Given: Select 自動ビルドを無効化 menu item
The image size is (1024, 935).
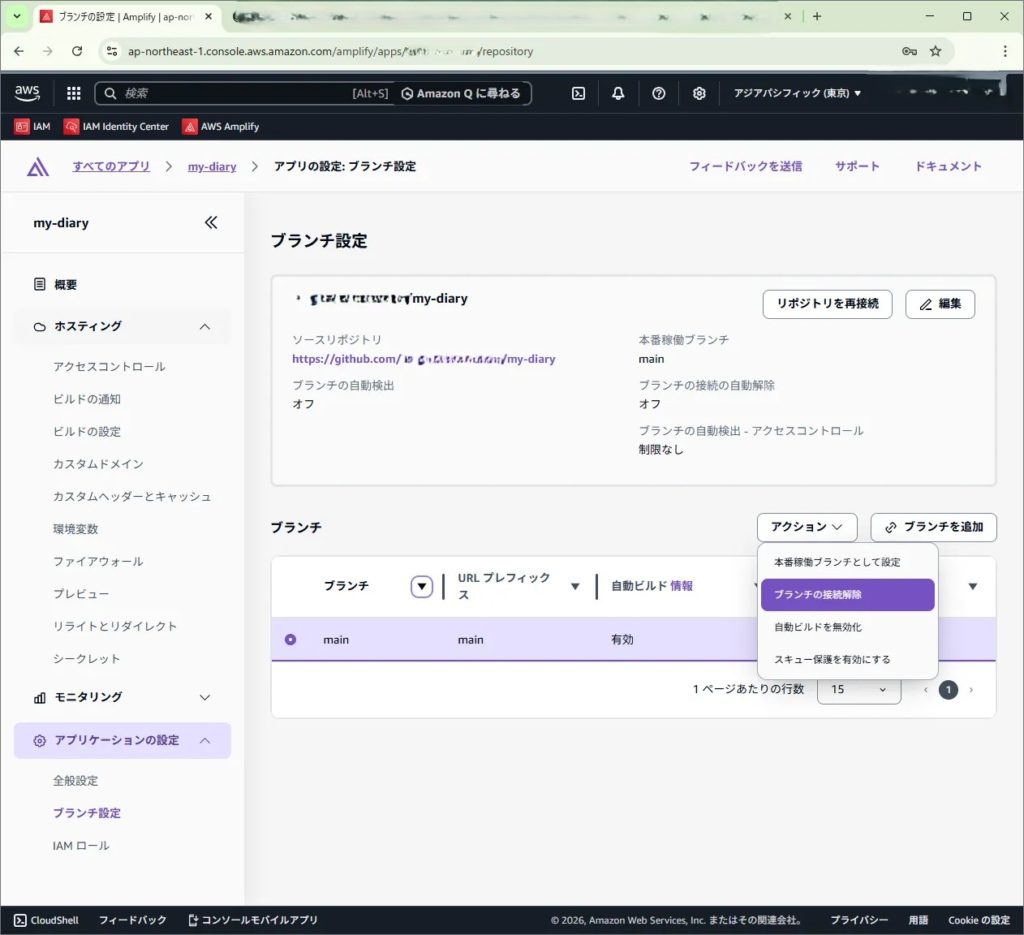Looking at the screenshot, I should 818,627.
